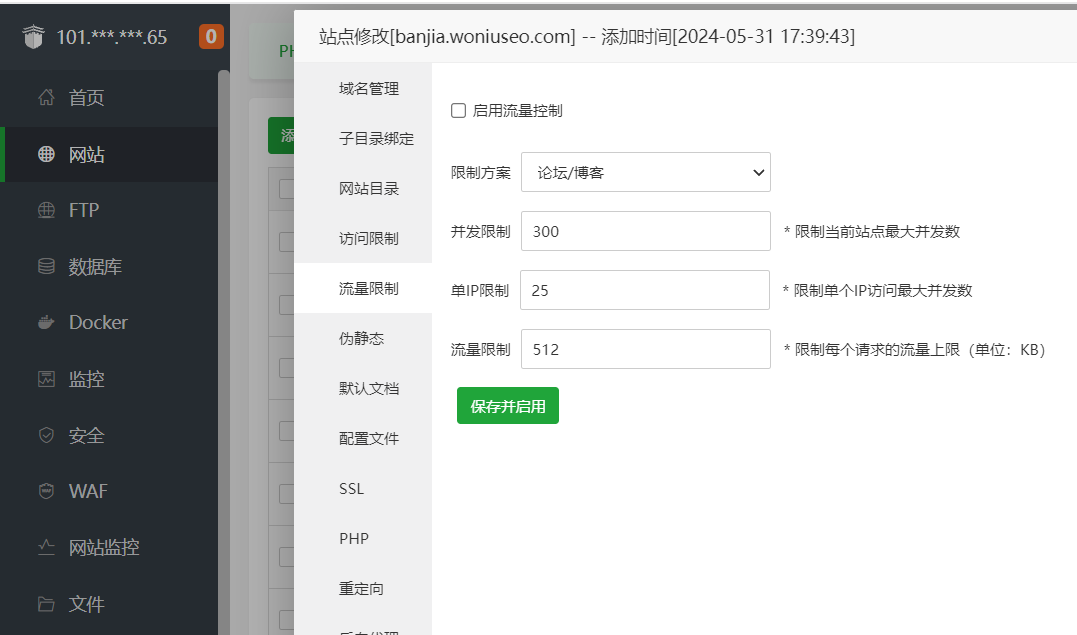Click the folder icon beside 文件

pos(46,604)
